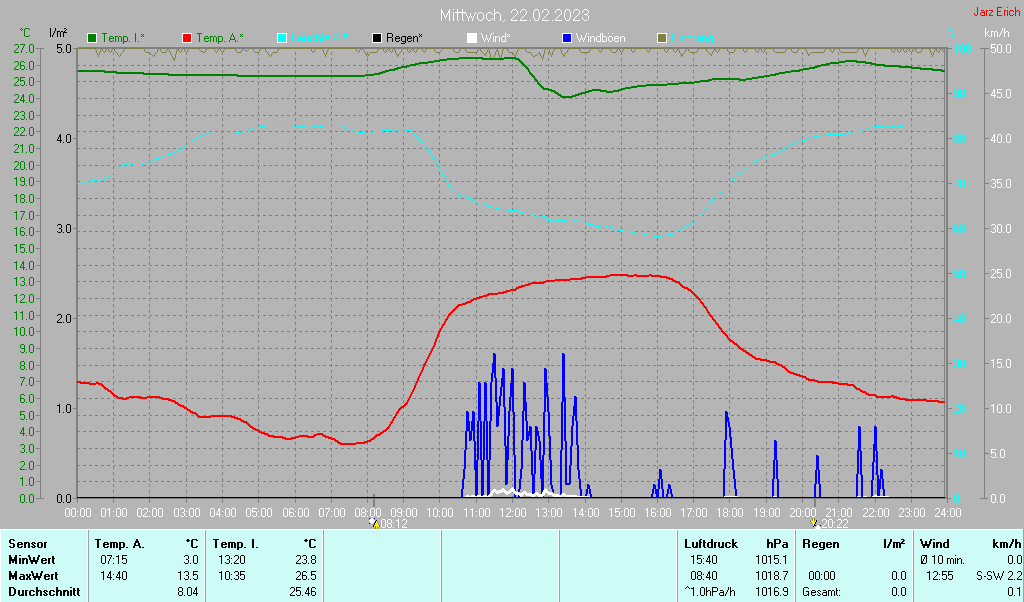Click the 20:22 sunset time text
Viewport: 1024px width, 602px height.
pyautogui.click(x=835, y=524)
